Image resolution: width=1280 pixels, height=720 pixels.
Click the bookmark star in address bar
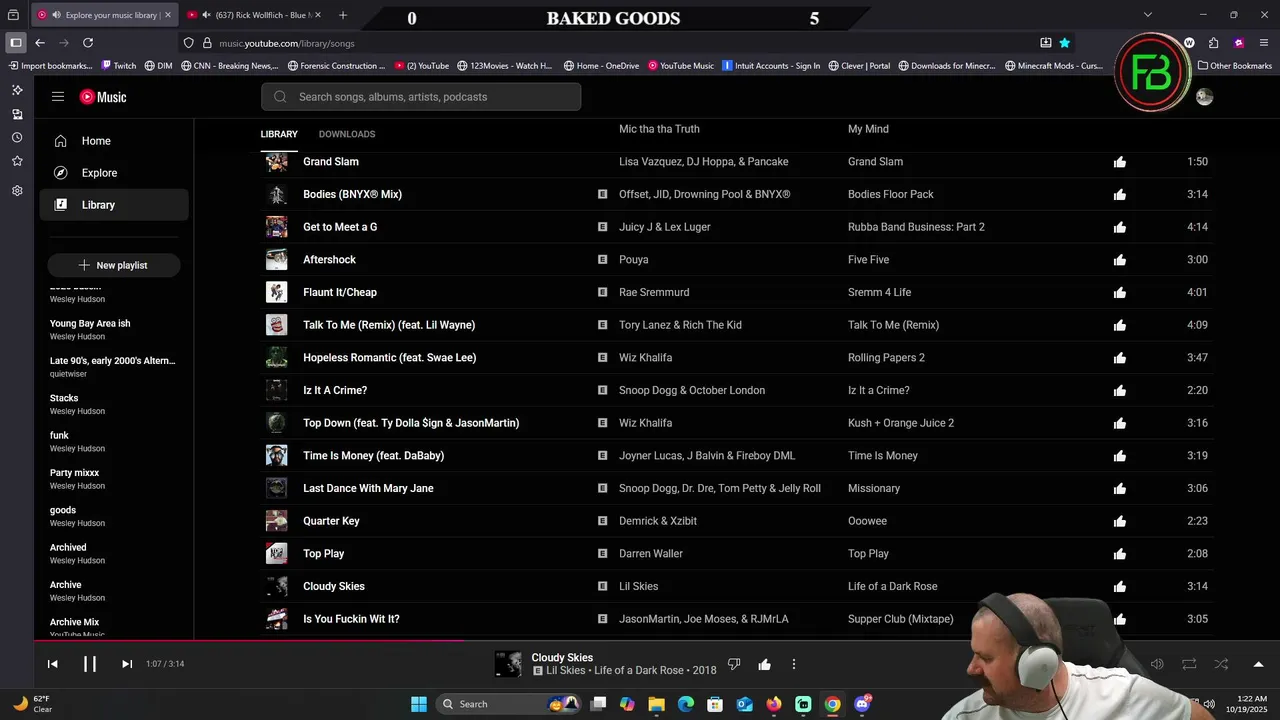(1065, 43)
